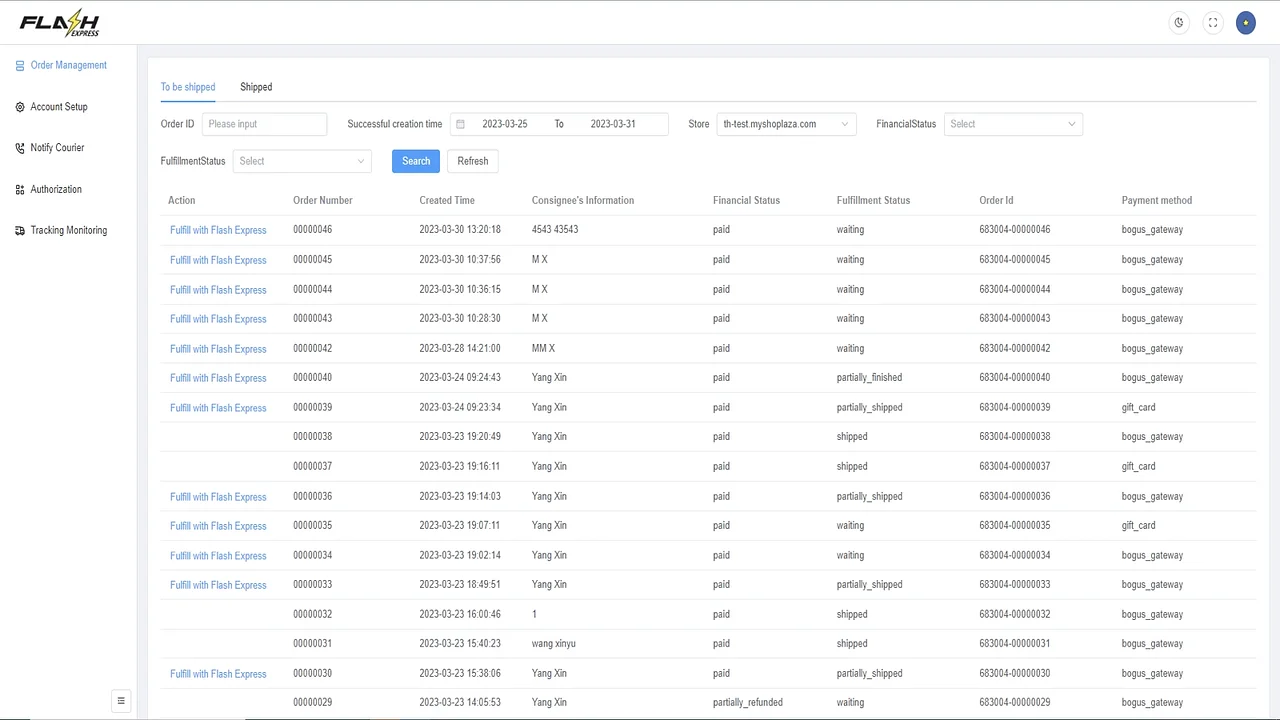This screenshot has width=1280, height=720.
Task: Expand the FulfillmentStatus dropdown
Action: click(301, 160)
